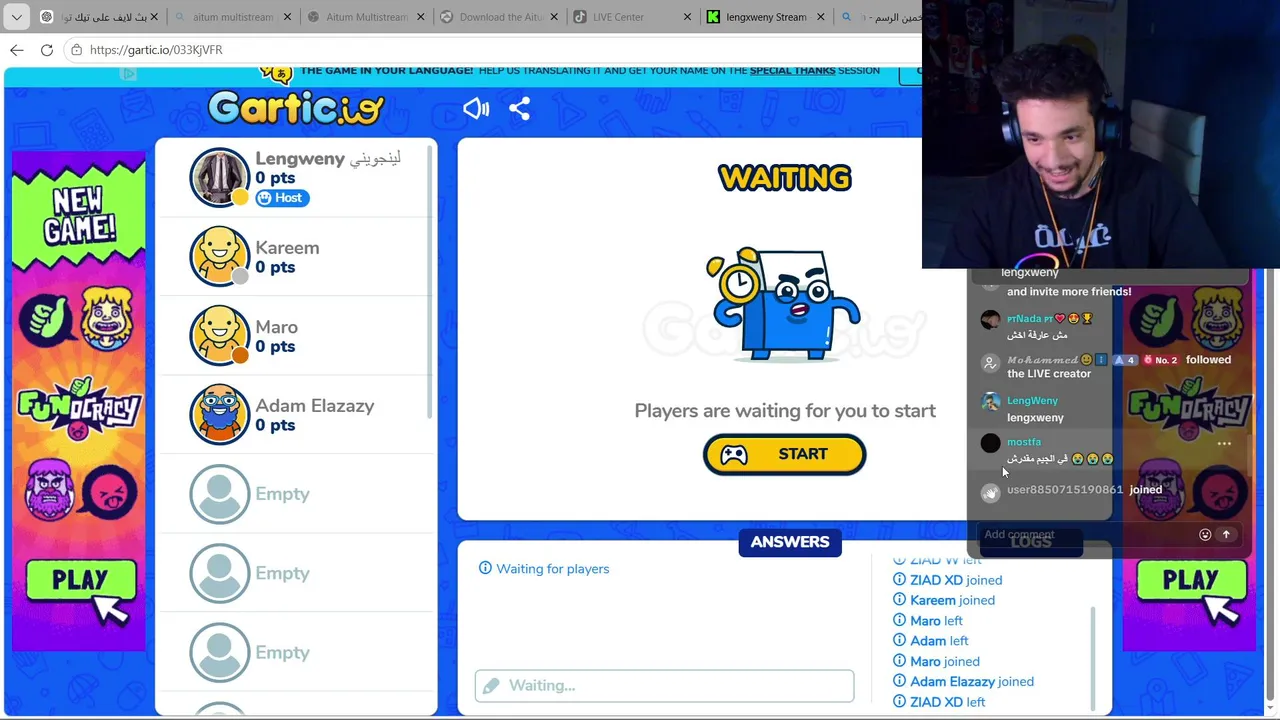Select the first Empty player slot

pos(295,494)
